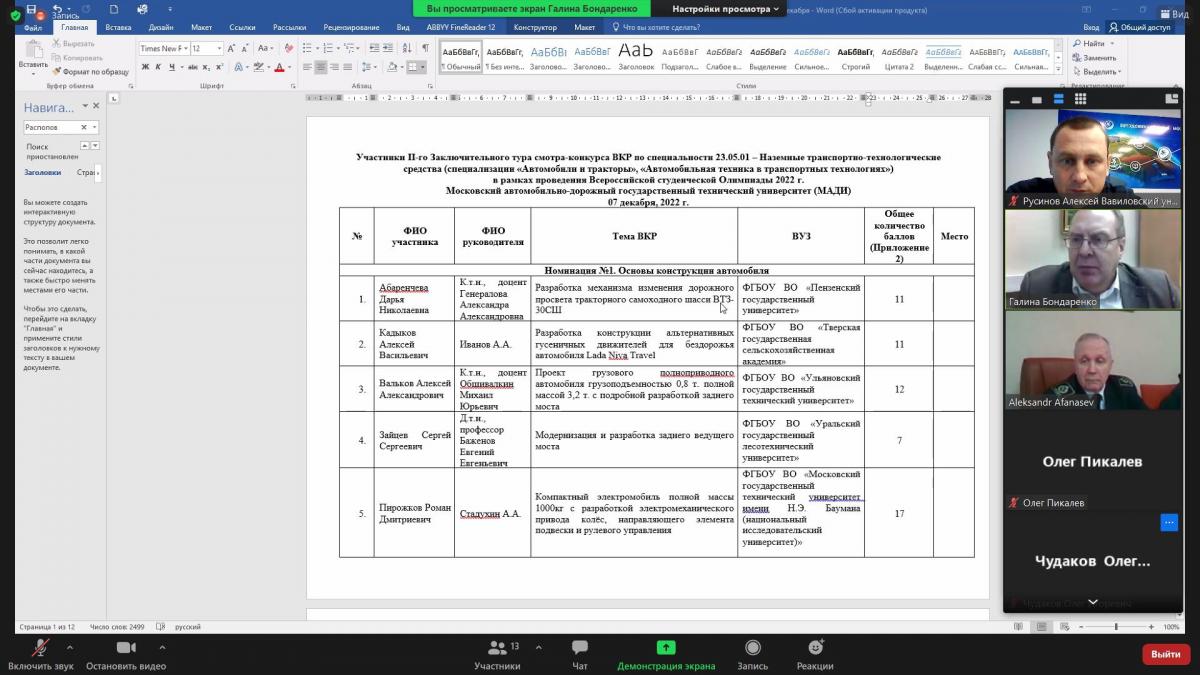Click bulleted list icon
Screen dimensions: 1200x675
(x=307, y=48)
